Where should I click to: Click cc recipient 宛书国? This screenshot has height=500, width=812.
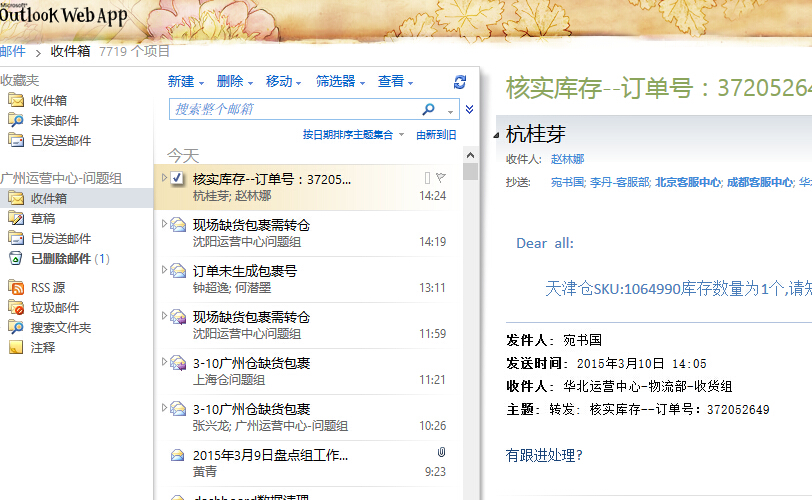pos(568,182)
